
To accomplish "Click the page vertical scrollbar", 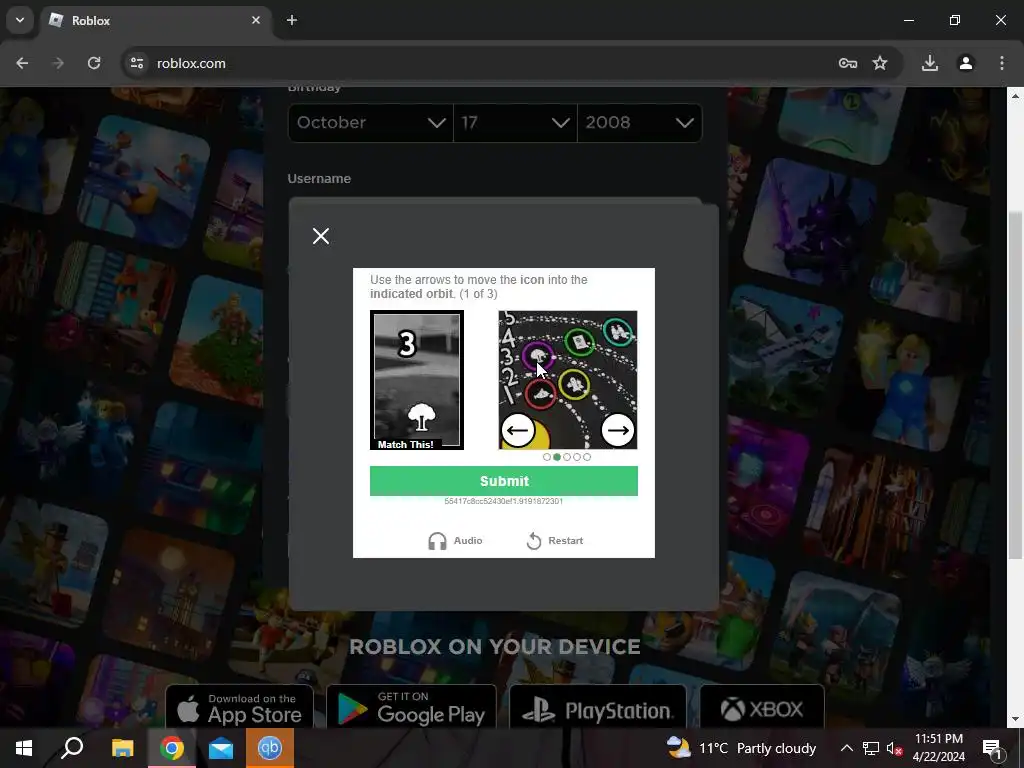I will [x=1014, y=385].
